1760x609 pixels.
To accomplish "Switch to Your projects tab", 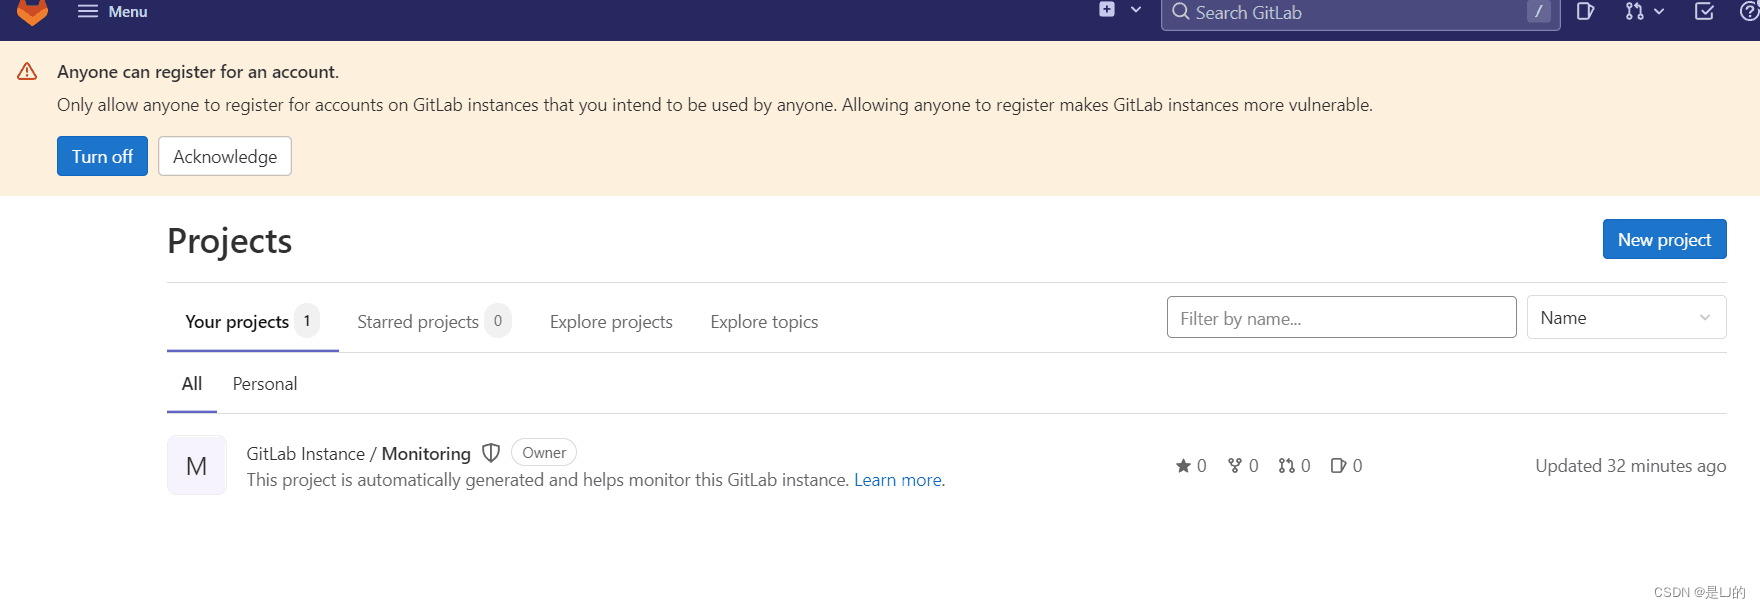I will [252, 321].
